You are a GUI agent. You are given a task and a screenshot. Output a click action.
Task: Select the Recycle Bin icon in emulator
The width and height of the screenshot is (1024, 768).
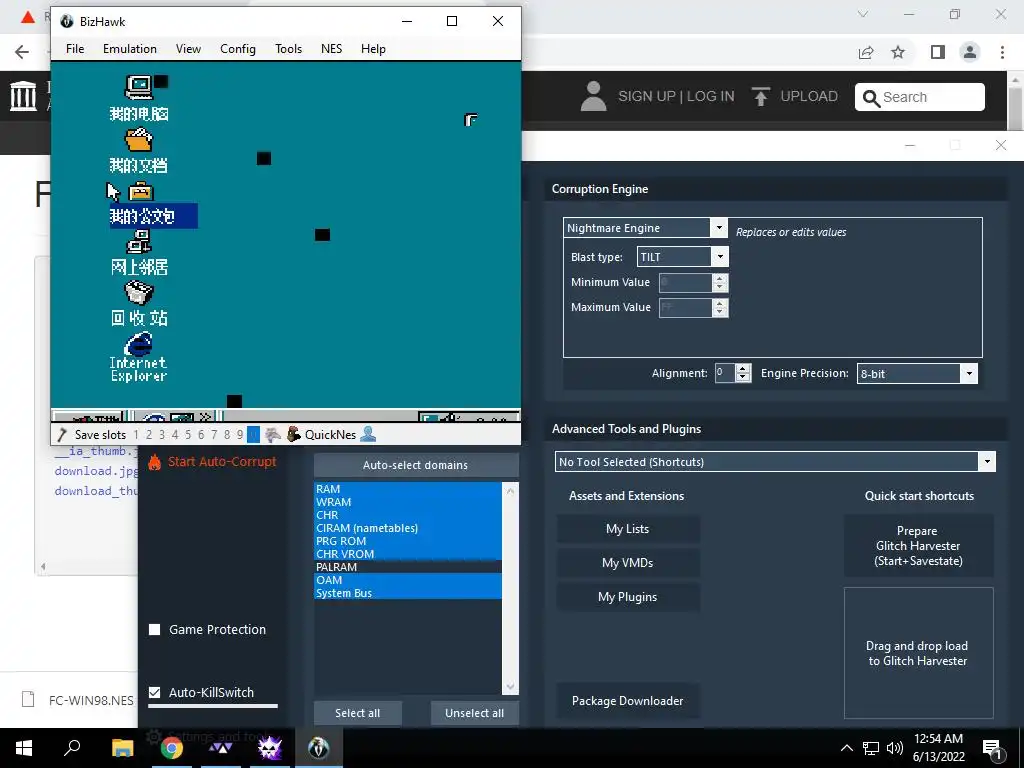point(138,293)
